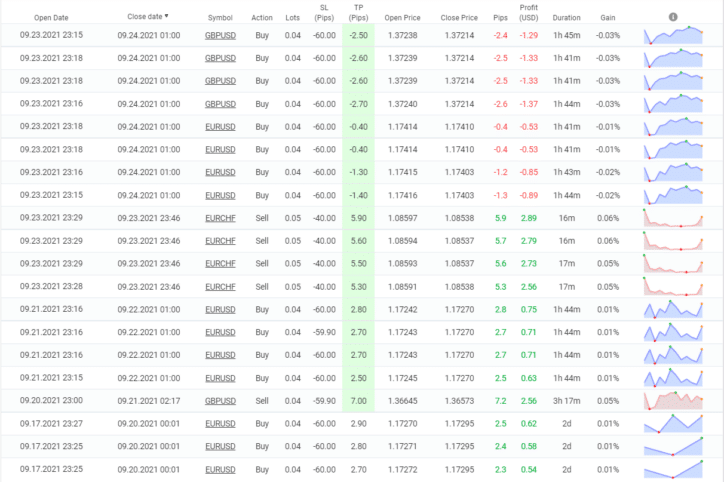Screen dimensions: 724x482
Task: Open GBPUSD link for the 7.2 pips trade
Action: coord(220,400)
